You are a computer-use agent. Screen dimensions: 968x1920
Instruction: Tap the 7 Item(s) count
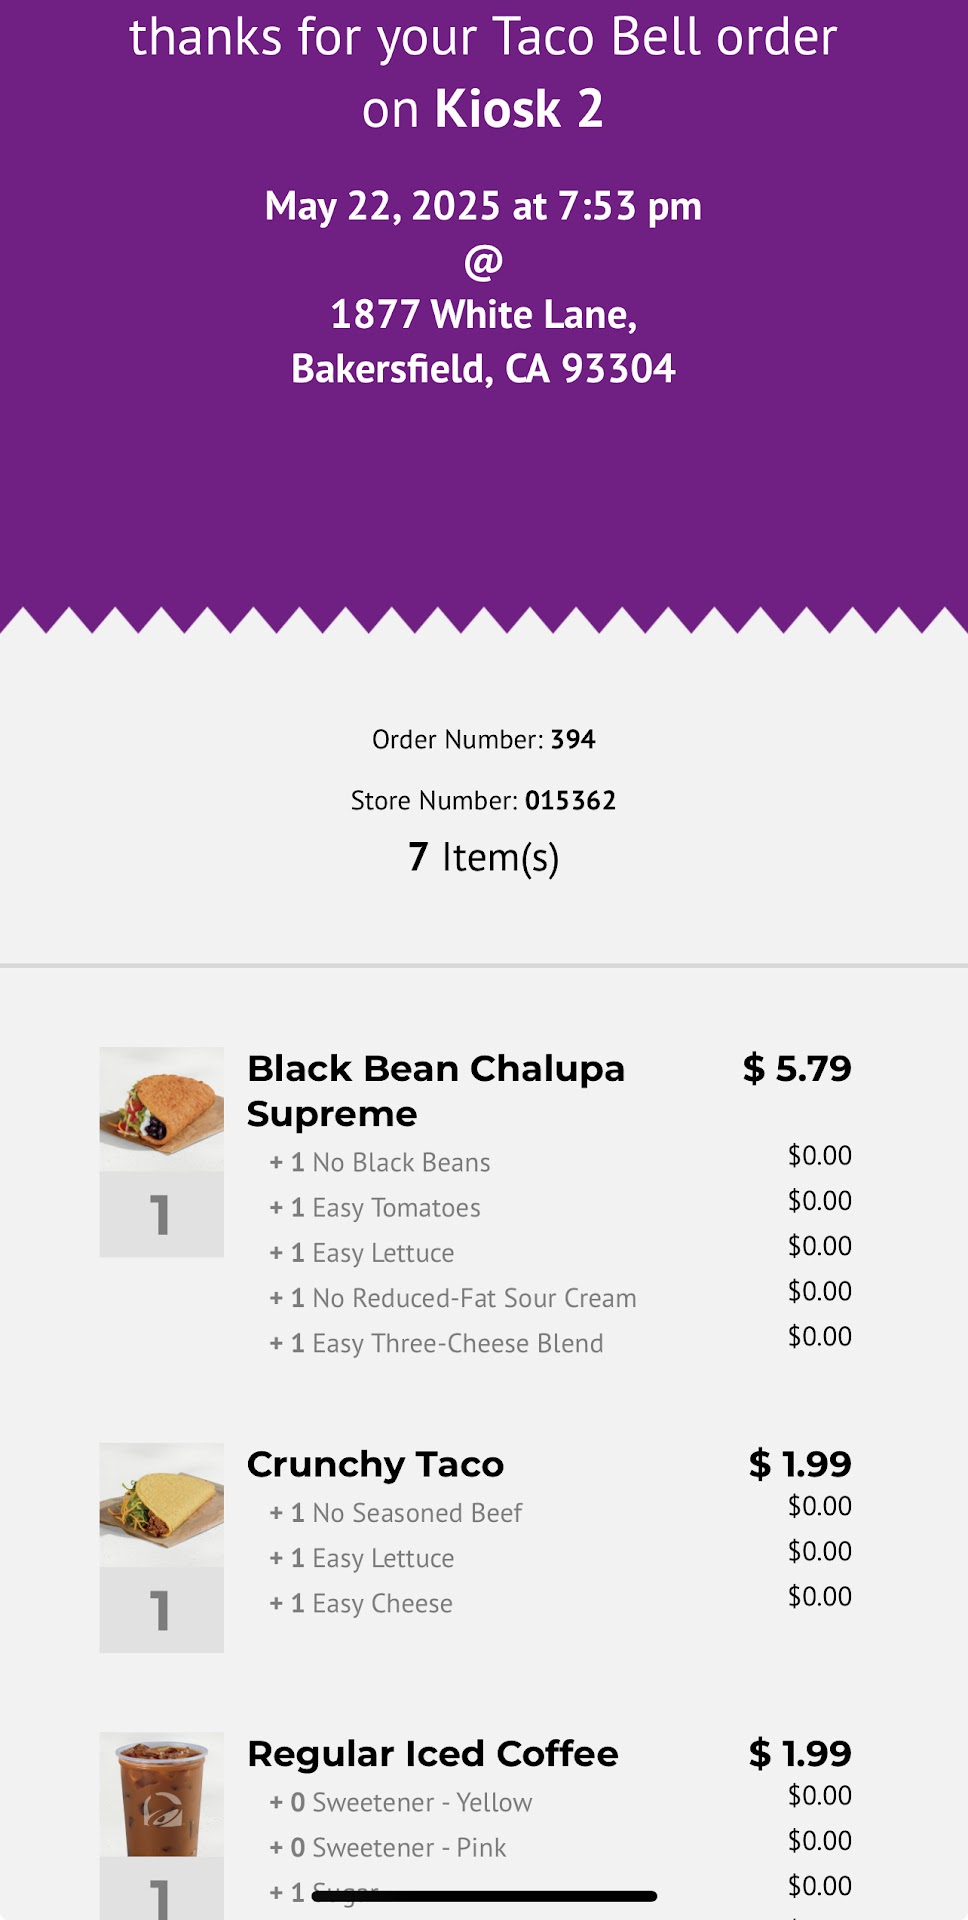(483, 858)
